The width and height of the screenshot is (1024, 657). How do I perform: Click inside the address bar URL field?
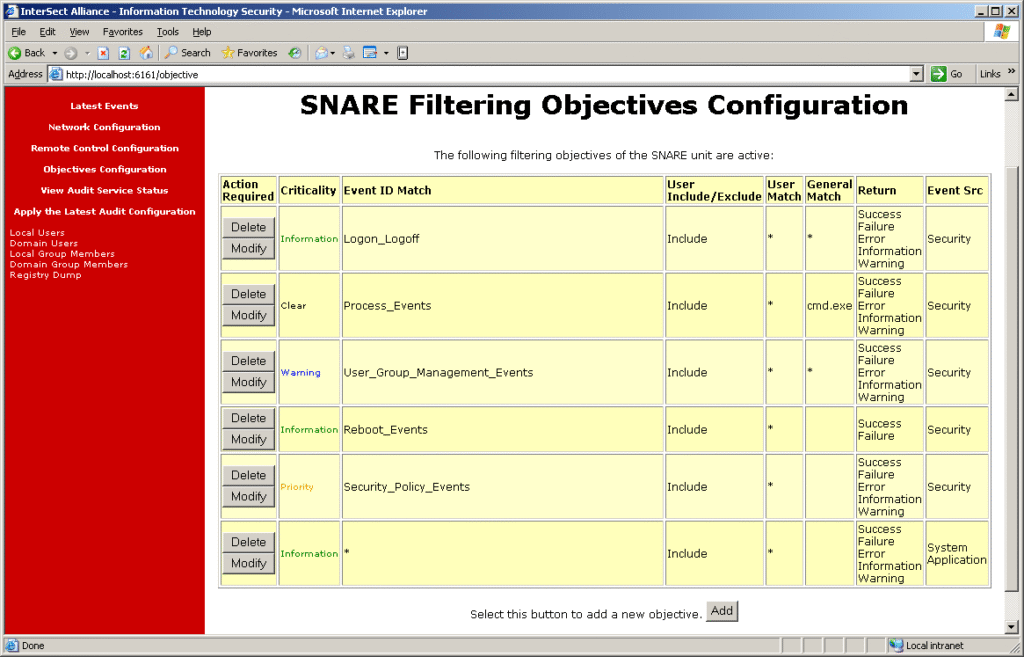[480, 74]
